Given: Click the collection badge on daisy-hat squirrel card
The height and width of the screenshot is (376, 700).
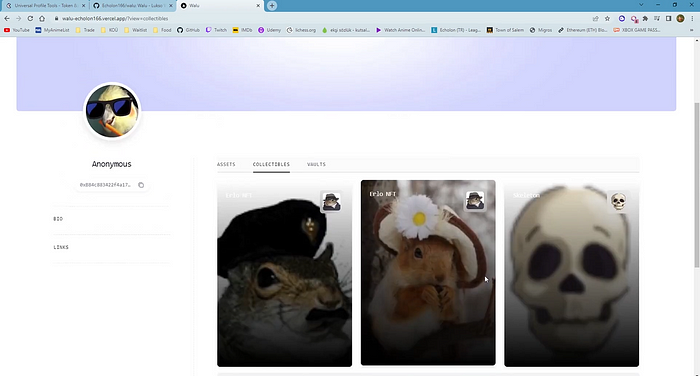Looking at the screenshot, I should click(x=475, y=200).
